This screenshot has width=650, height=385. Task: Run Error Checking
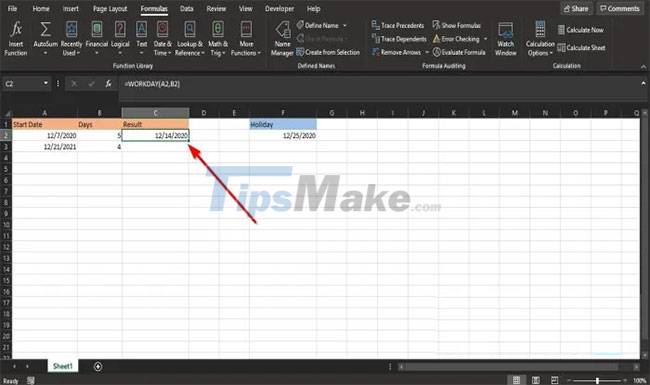click(x=456, y=39)
